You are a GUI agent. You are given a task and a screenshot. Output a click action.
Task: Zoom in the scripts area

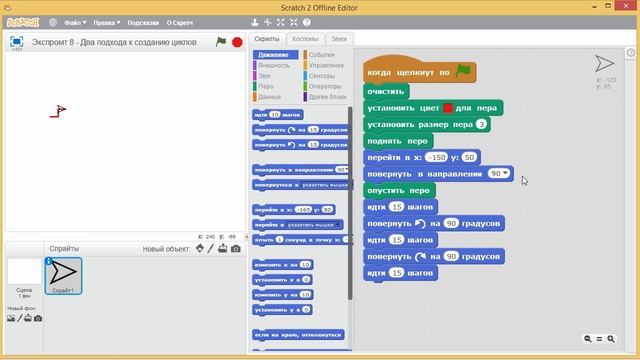[x=611, y=339]
